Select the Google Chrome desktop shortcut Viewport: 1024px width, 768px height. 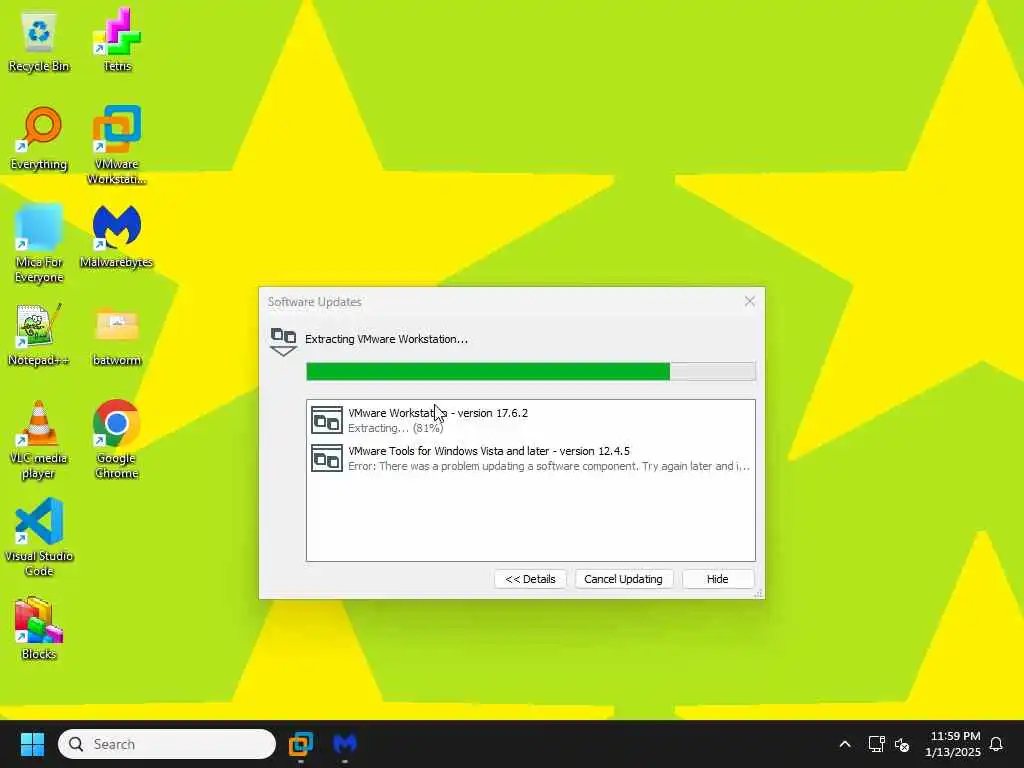click(116, 439)
